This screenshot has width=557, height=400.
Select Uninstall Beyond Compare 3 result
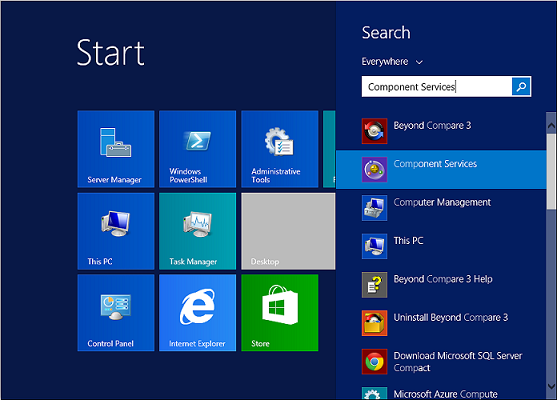tap(441, 323)
